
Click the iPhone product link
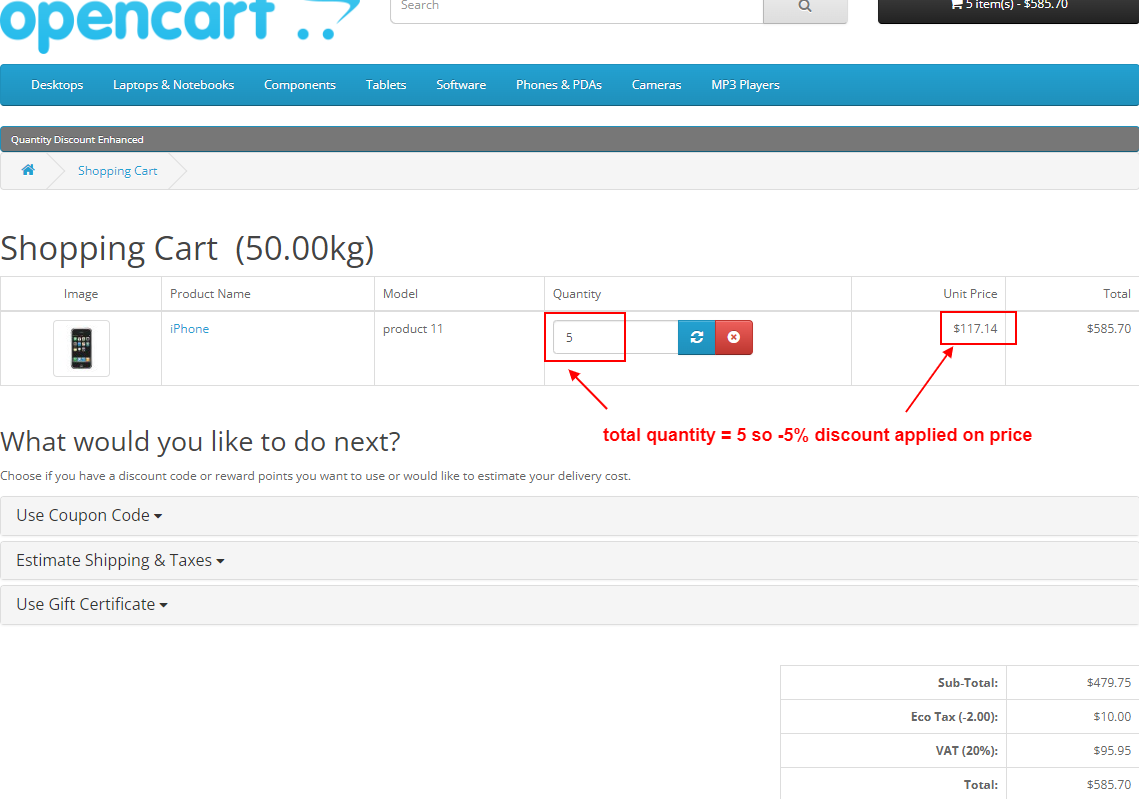pyautogui.click(x=190, y=328)
